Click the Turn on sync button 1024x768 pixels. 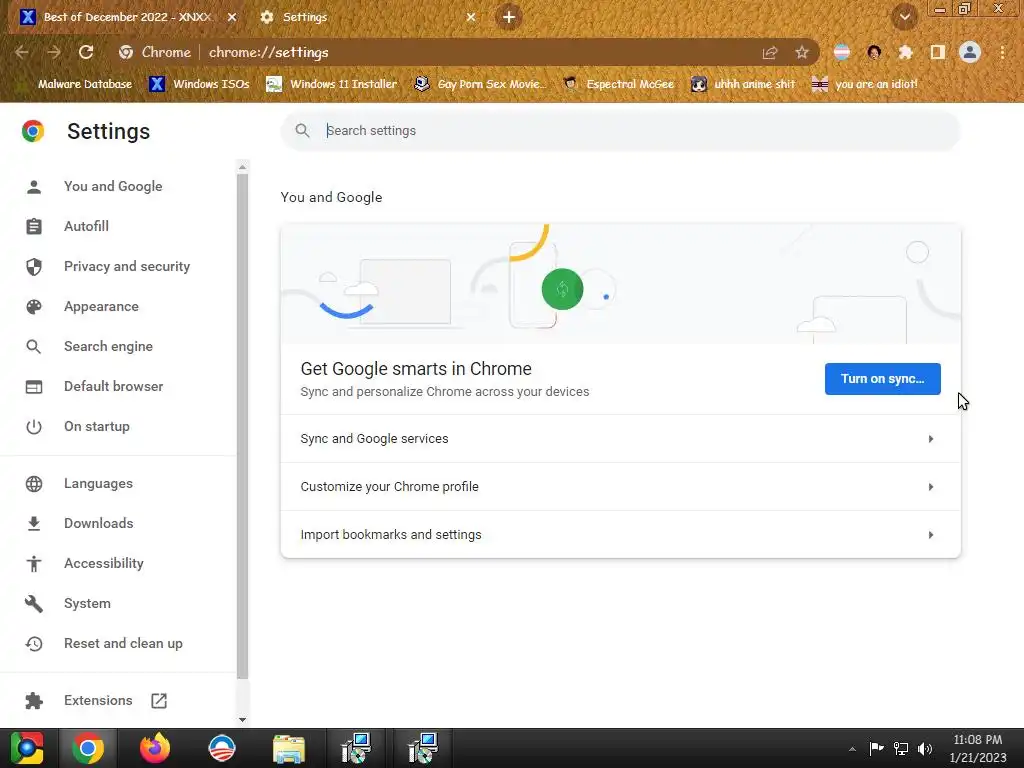click(x=882, y=379)
